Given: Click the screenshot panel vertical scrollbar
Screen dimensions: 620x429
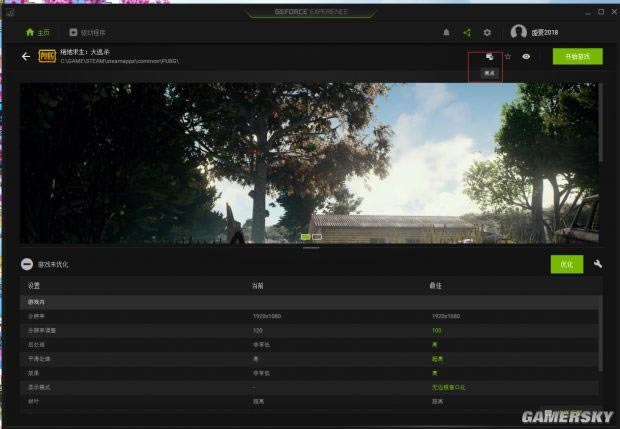Looking at the screenshot, I should (601, 123).
